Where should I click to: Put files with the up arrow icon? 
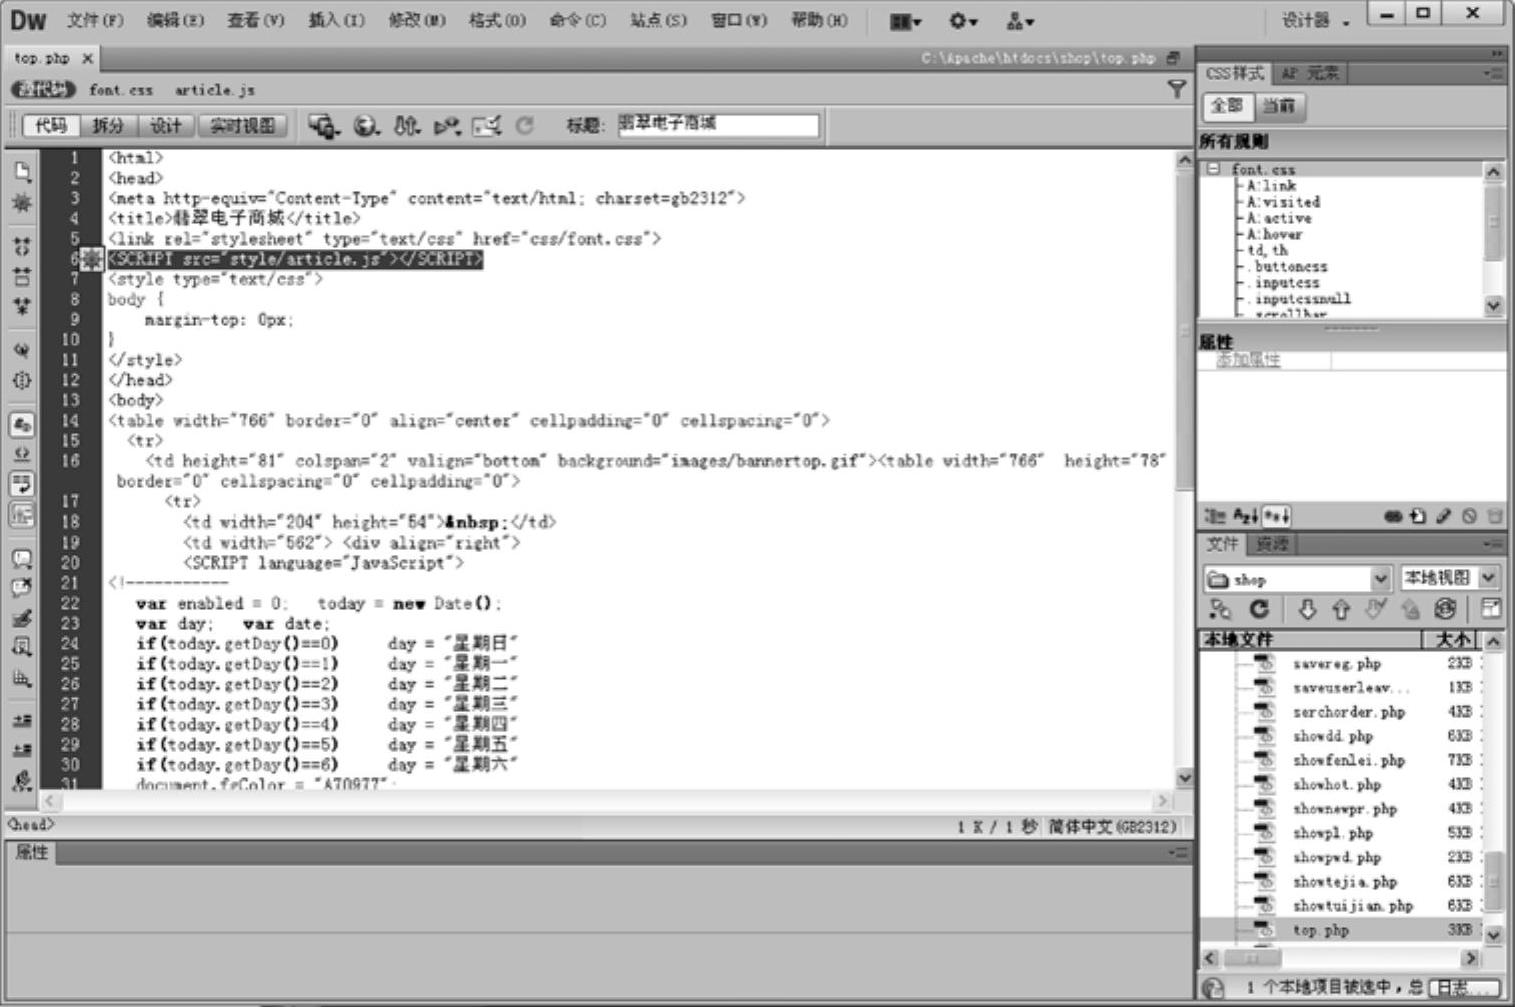(x=1341, y=609)
